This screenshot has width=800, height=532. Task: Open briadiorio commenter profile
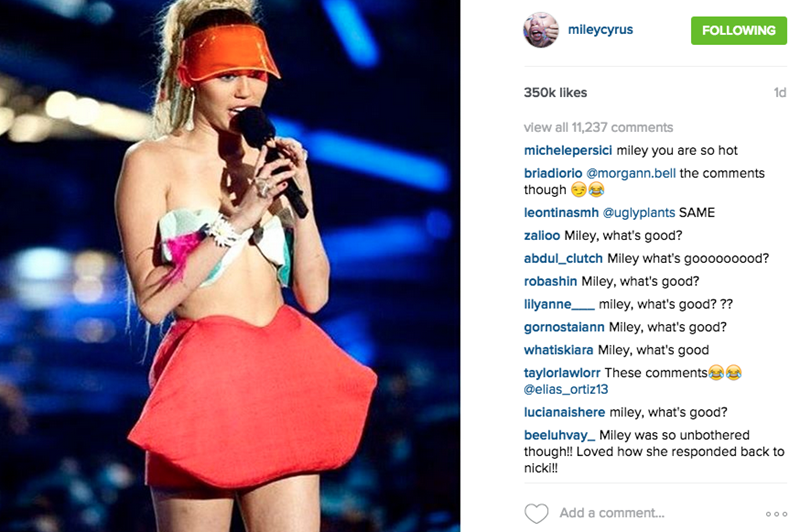click(x=553, y=173)
